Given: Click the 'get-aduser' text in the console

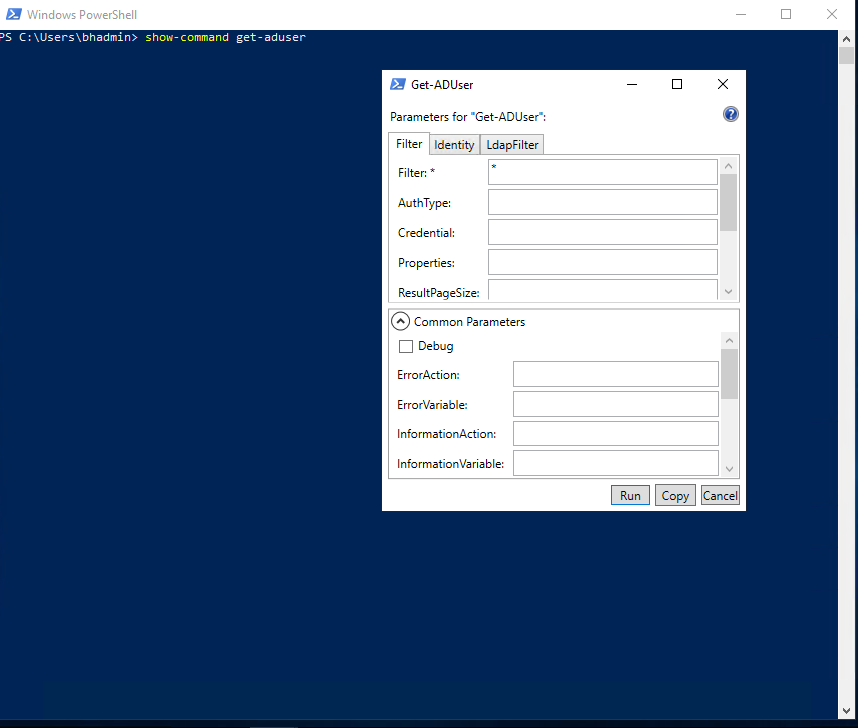Looking at the screenshot, I should pyautogui.click(x=271, y=37).
